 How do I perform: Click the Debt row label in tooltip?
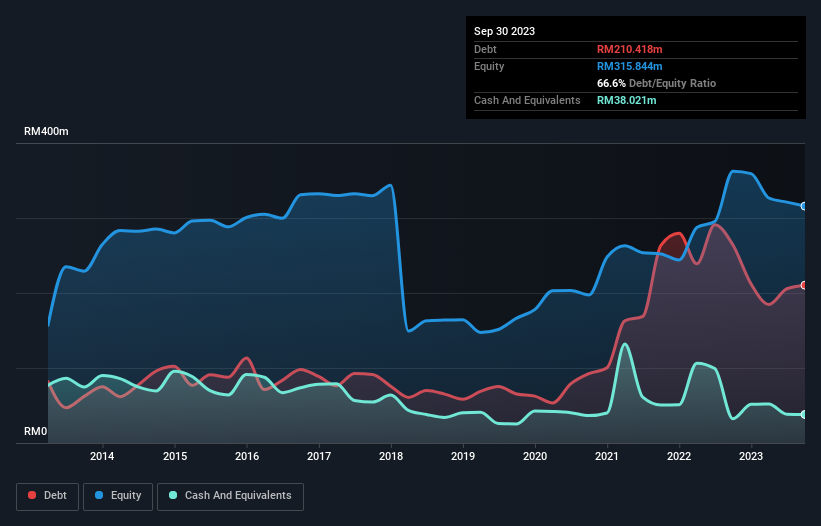point(485,49)
